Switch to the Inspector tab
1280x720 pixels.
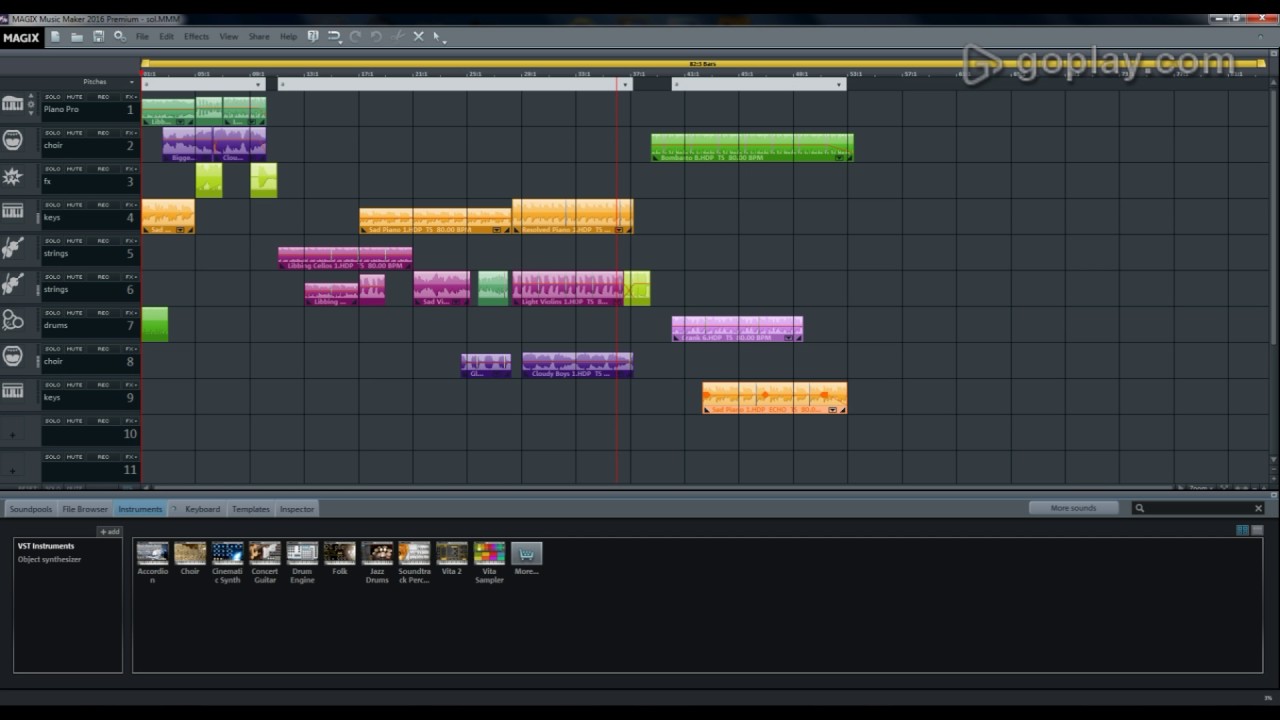pos(297,509)
